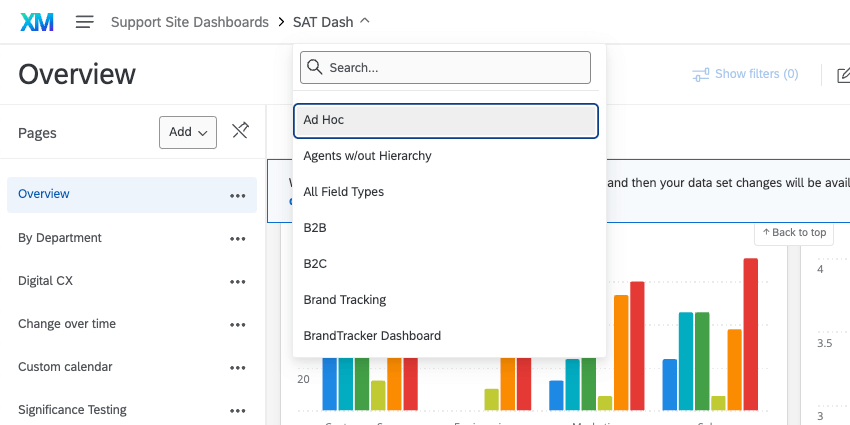Expand the Add pages dropdown
The image size is (850, 425).
[x=188, y=132]
